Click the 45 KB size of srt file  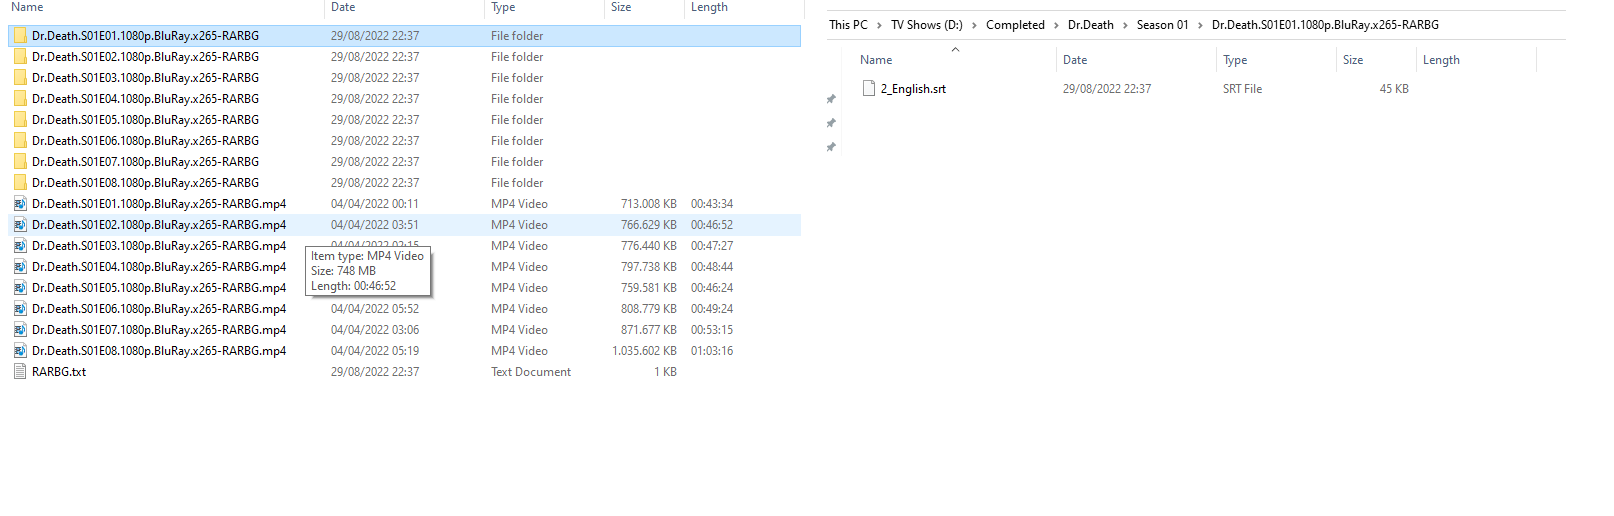coord(1394,89)
